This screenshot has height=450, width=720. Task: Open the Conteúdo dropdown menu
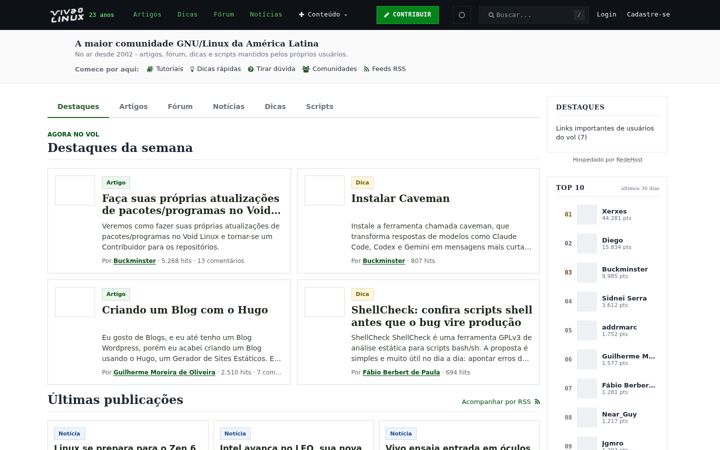(x=323, y=15)
